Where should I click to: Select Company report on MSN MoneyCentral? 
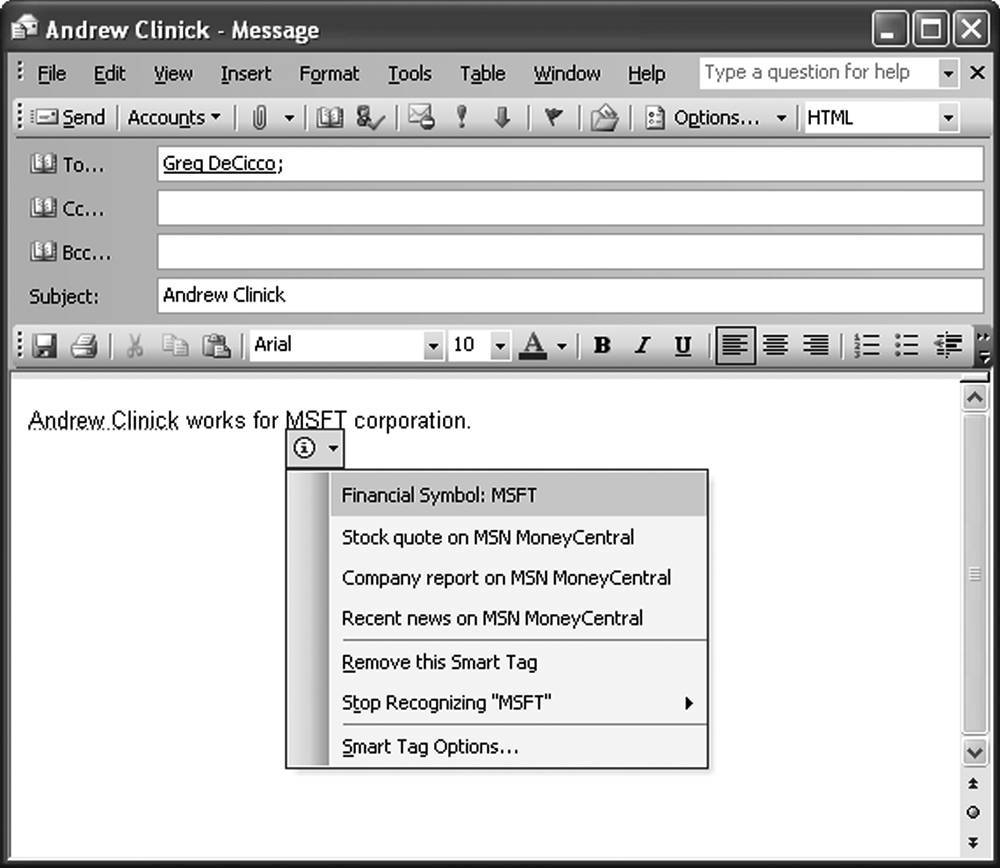point(518,578)
